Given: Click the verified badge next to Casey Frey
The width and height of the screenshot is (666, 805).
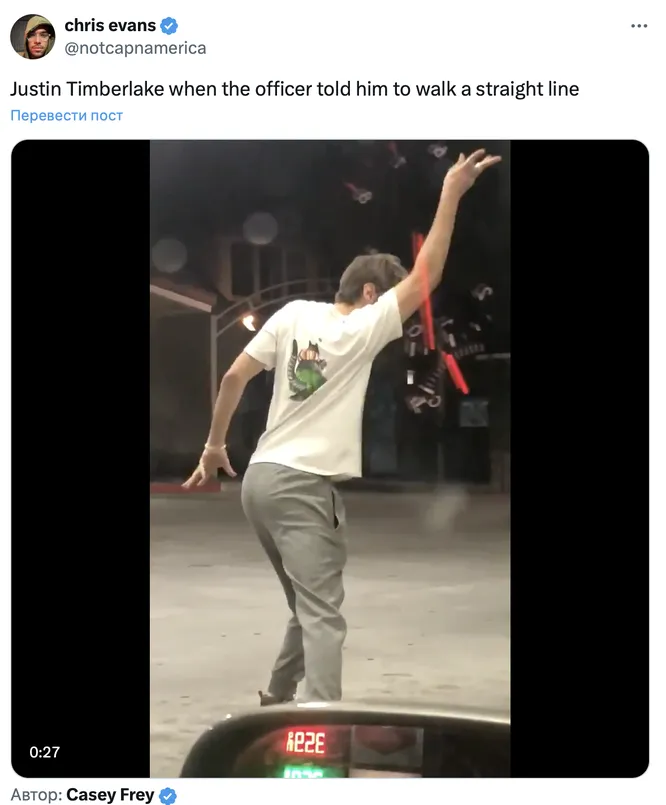Looking at the screenshot, I should (167, 795).
